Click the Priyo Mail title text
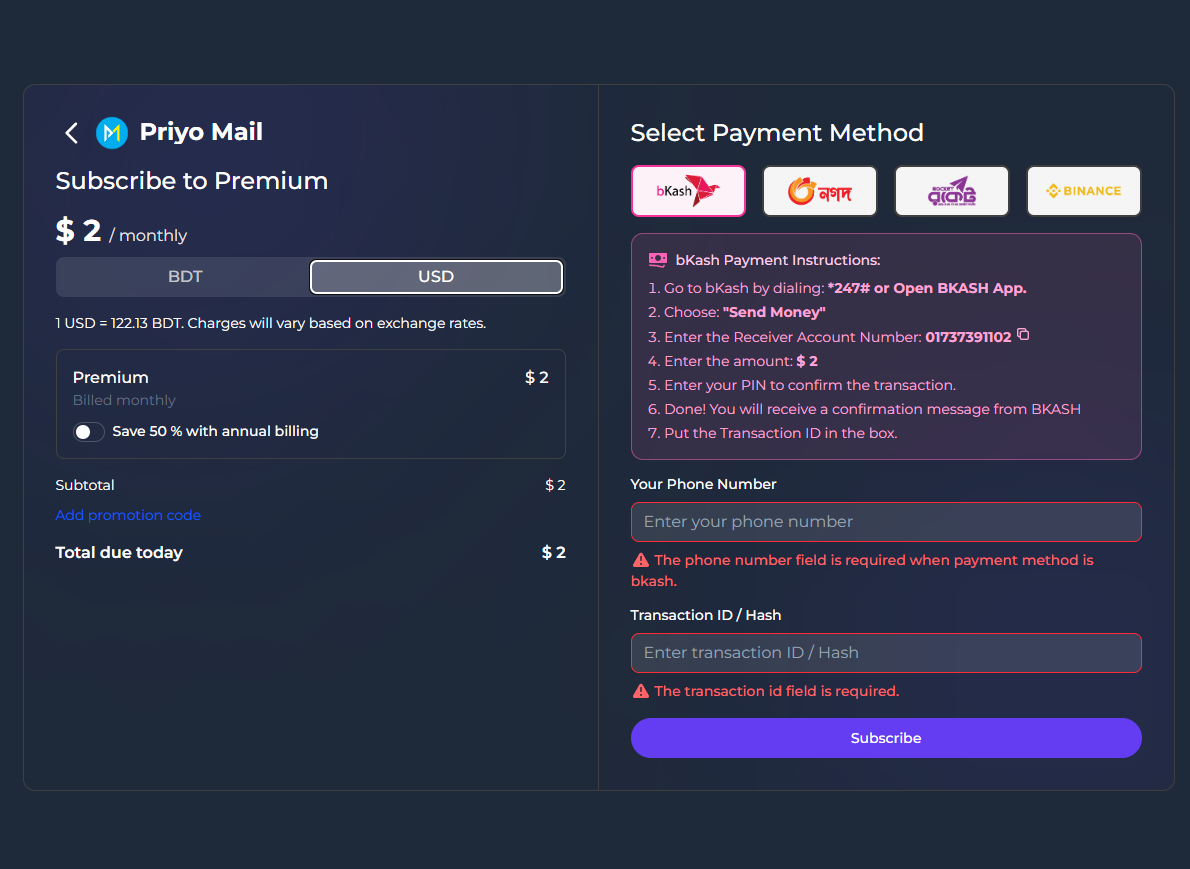 (x=201, y=132)
